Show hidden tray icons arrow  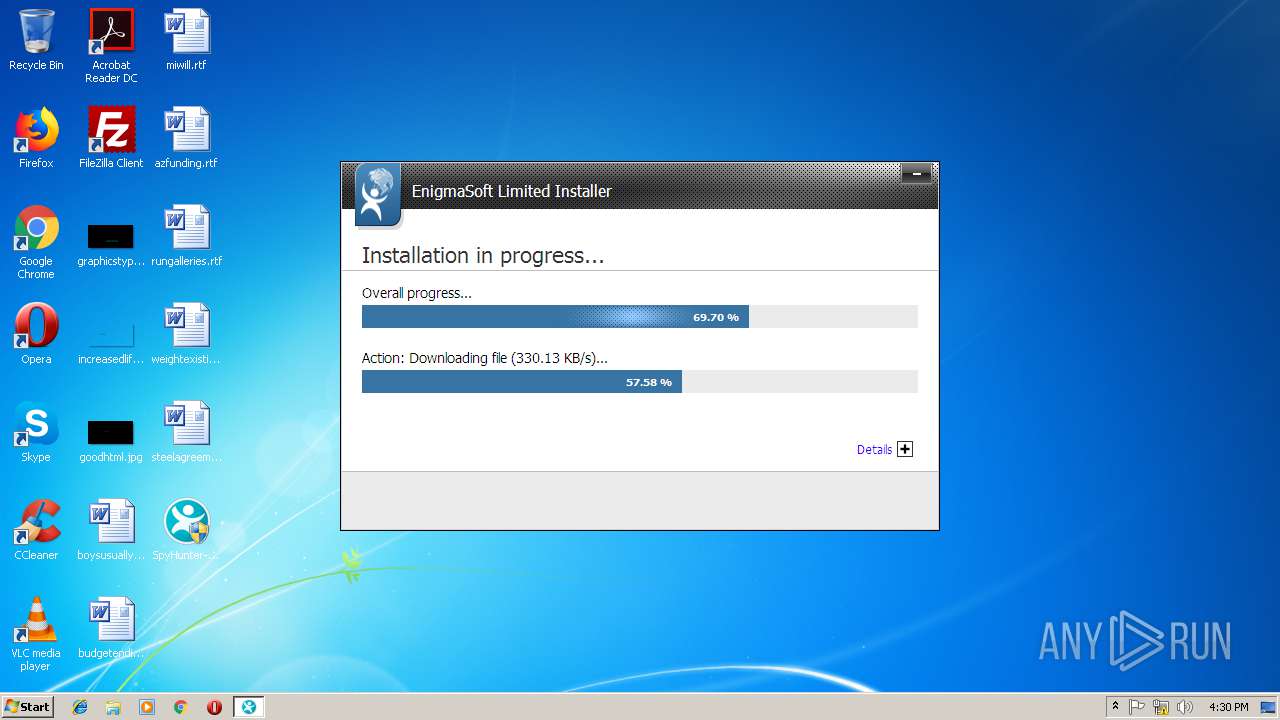[1115, 707]
